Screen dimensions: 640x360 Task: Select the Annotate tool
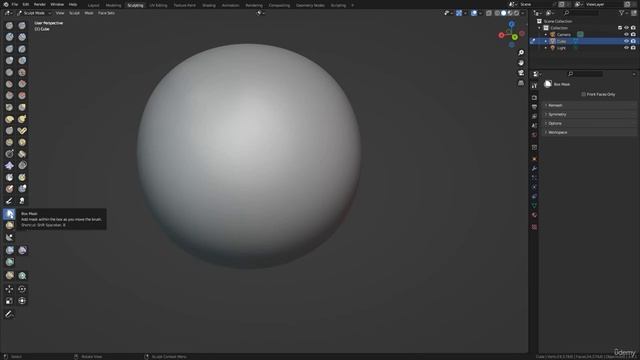[9, 314]
